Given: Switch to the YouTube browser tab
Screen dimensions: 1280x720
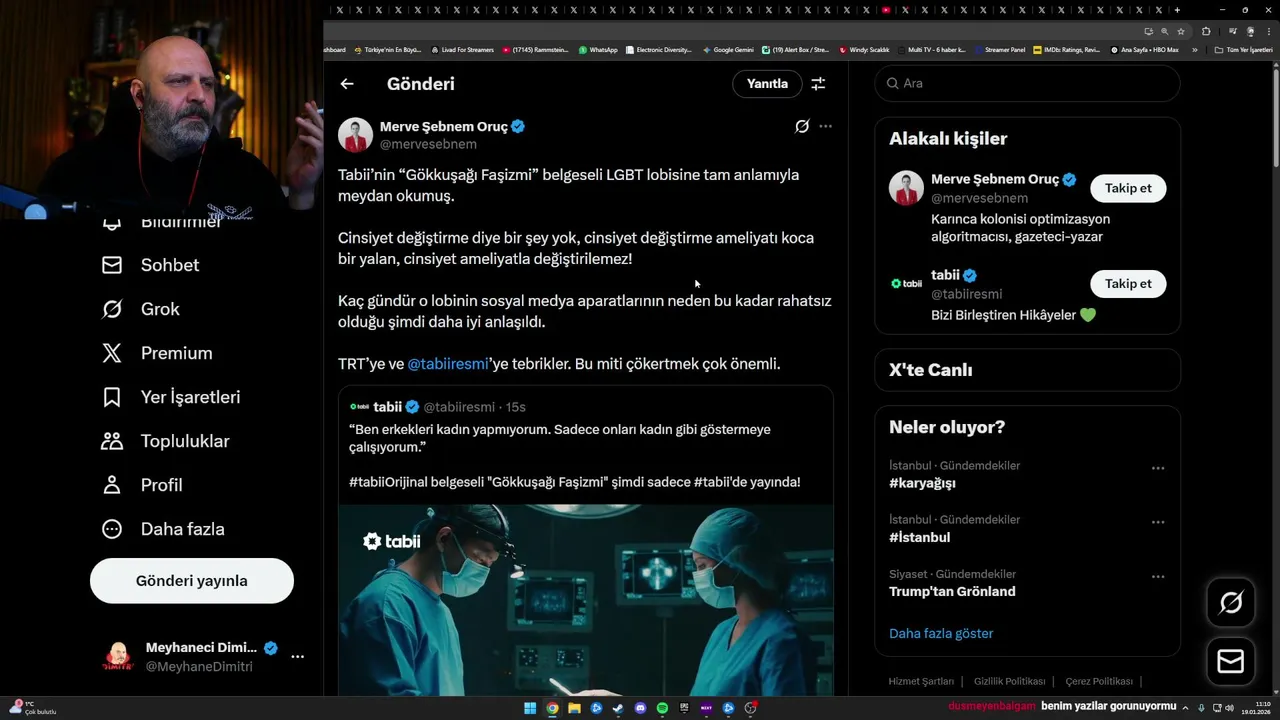Looking at the screenshot, I should click(886, 10).
